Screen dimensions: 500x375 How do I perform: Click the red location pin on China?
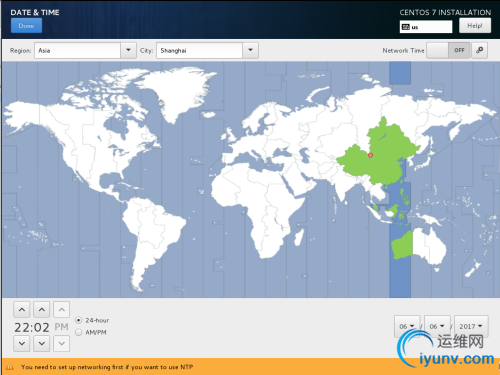370,155
